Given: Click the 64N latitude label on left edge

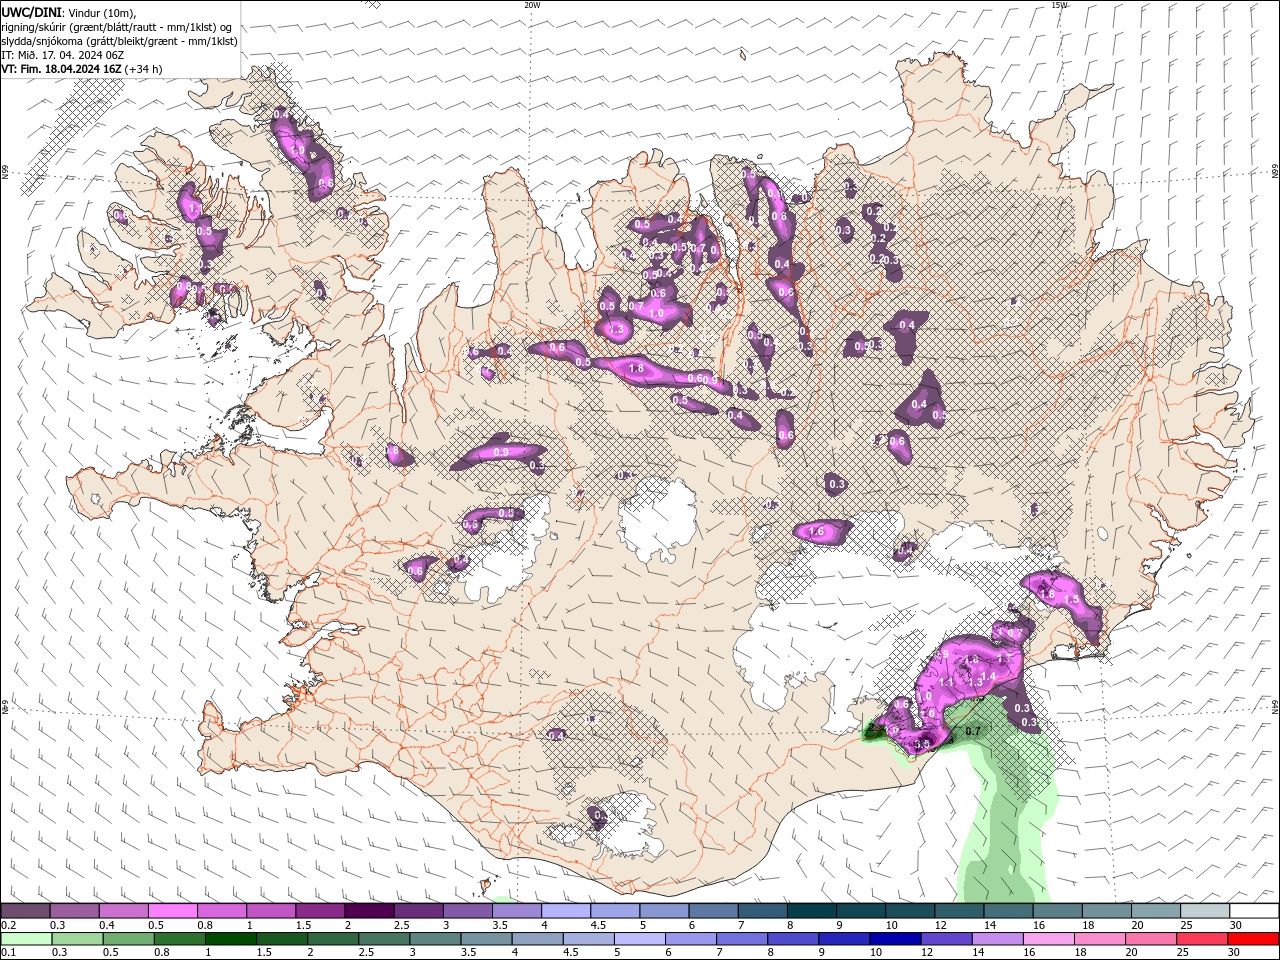Looking at the screenshot, I should click(x=5, y=706).
